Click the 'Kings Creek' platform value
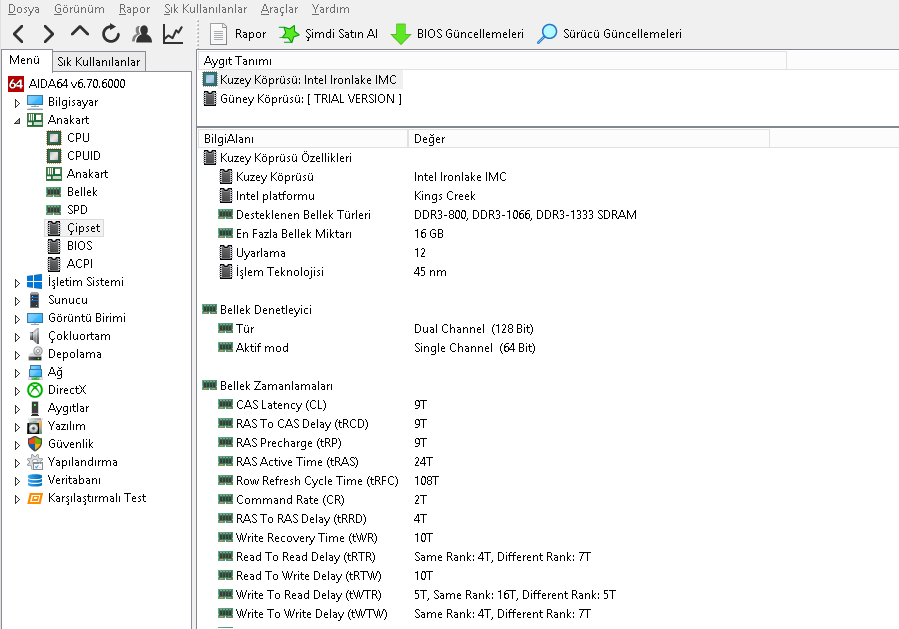 [x=445, y=196]
